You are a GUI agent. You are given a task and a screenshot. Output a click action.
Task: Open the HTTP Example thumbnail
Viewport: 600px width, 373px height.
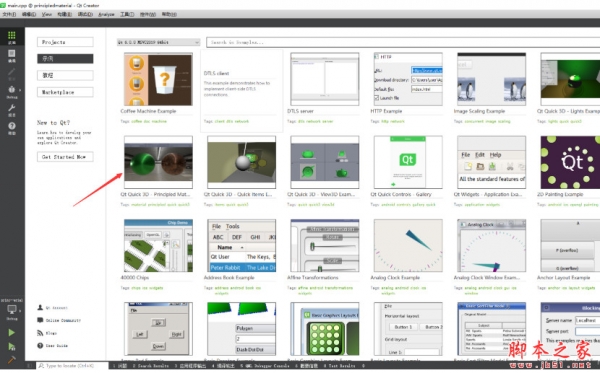point(408,79)
